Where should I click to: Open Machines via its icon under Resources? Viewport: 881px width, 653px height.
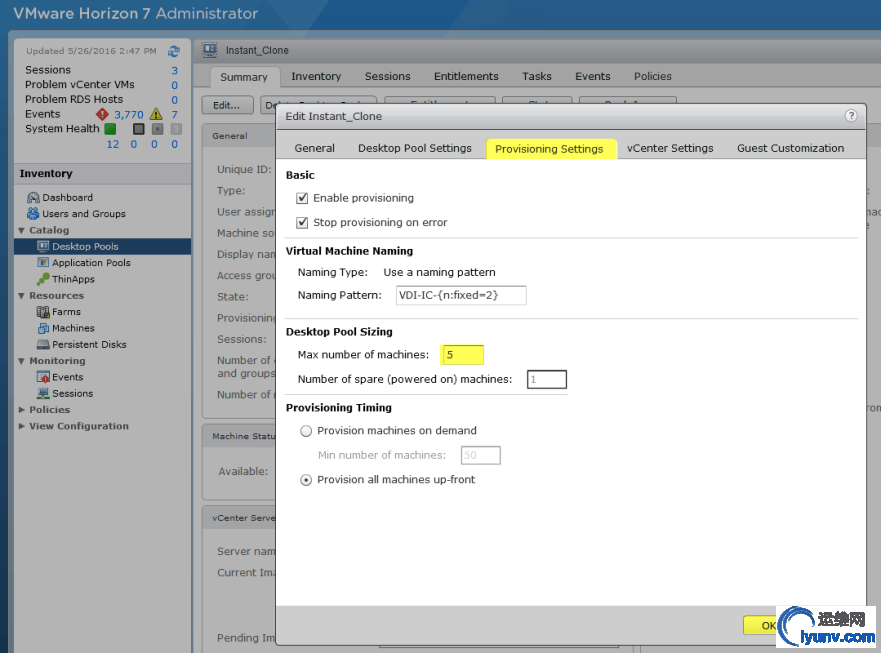43,328
